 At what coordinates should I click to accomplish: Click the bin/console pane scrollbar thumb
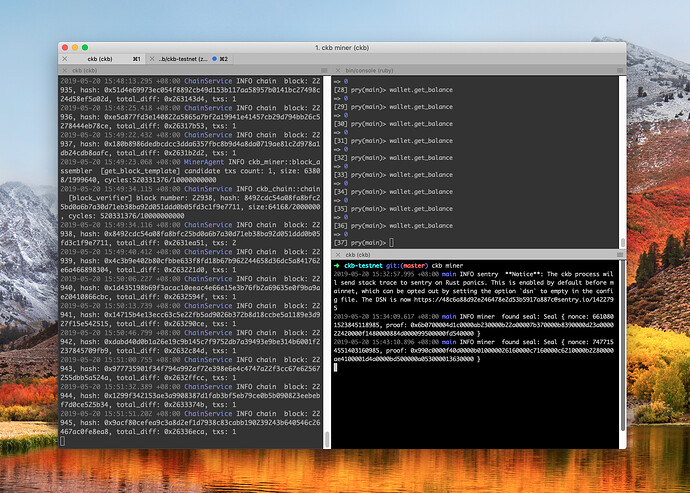tap(623, 243)
